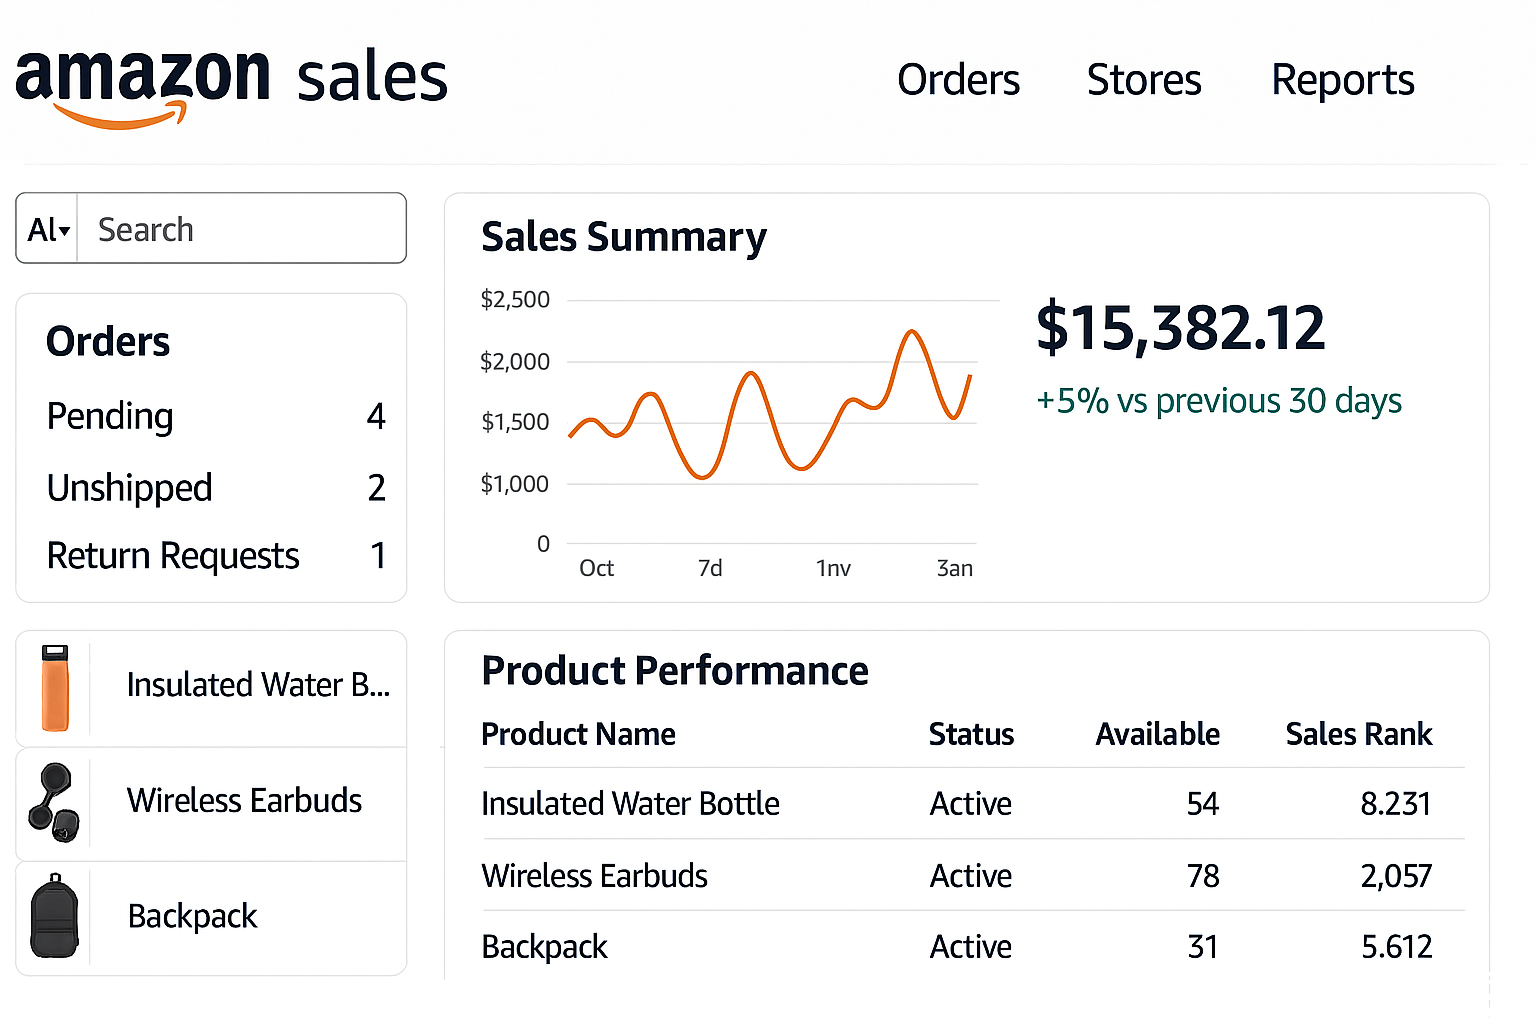Click the orange sales line chart
Screen dimensions: 1536x1024
(x=770, y=404)
